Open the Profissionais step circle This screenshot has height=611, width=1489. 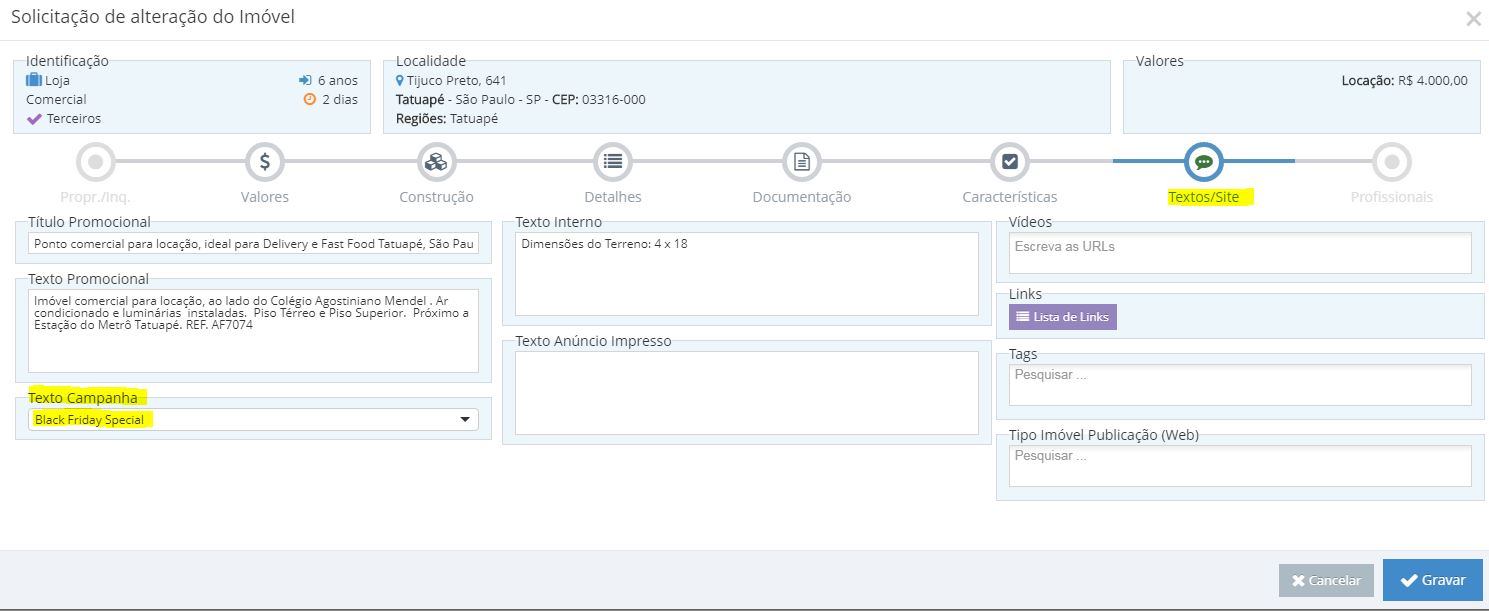point(1391,161)
